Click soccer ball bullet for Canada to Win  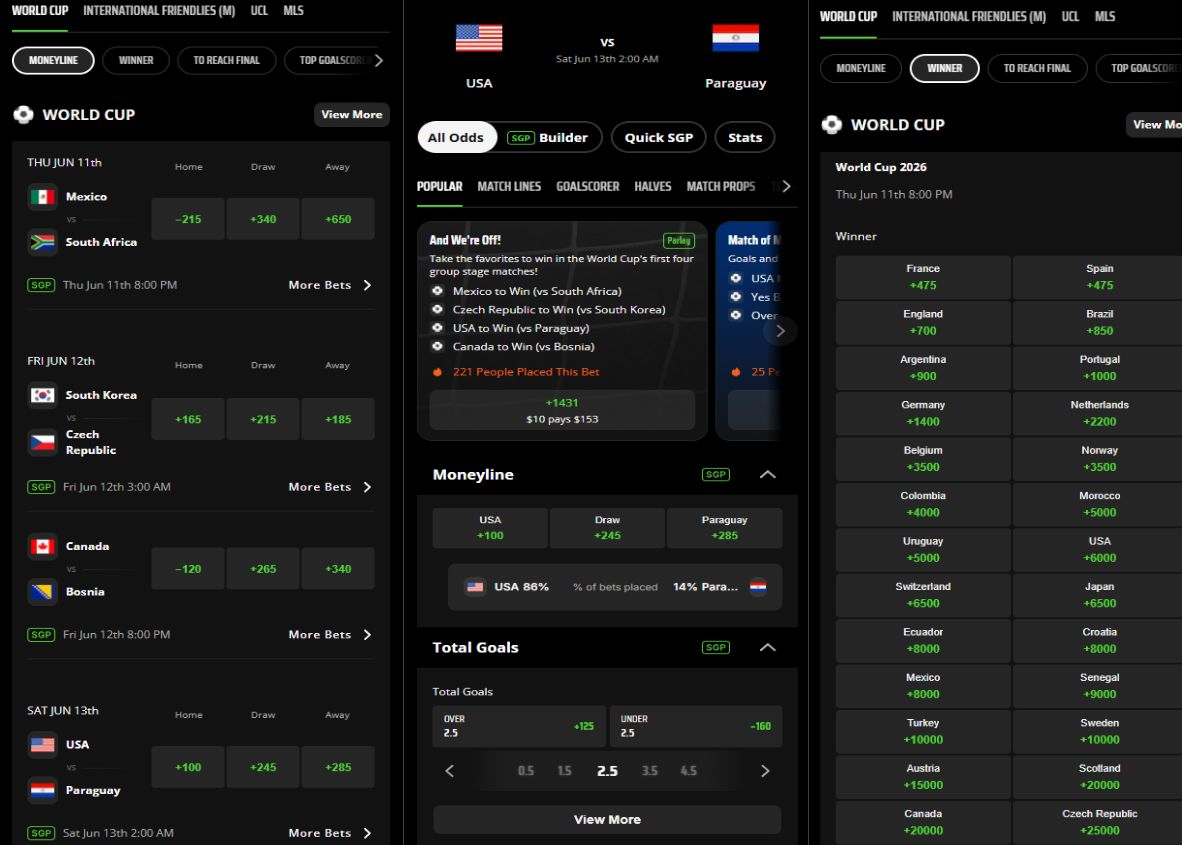click(x=437, y=347)
